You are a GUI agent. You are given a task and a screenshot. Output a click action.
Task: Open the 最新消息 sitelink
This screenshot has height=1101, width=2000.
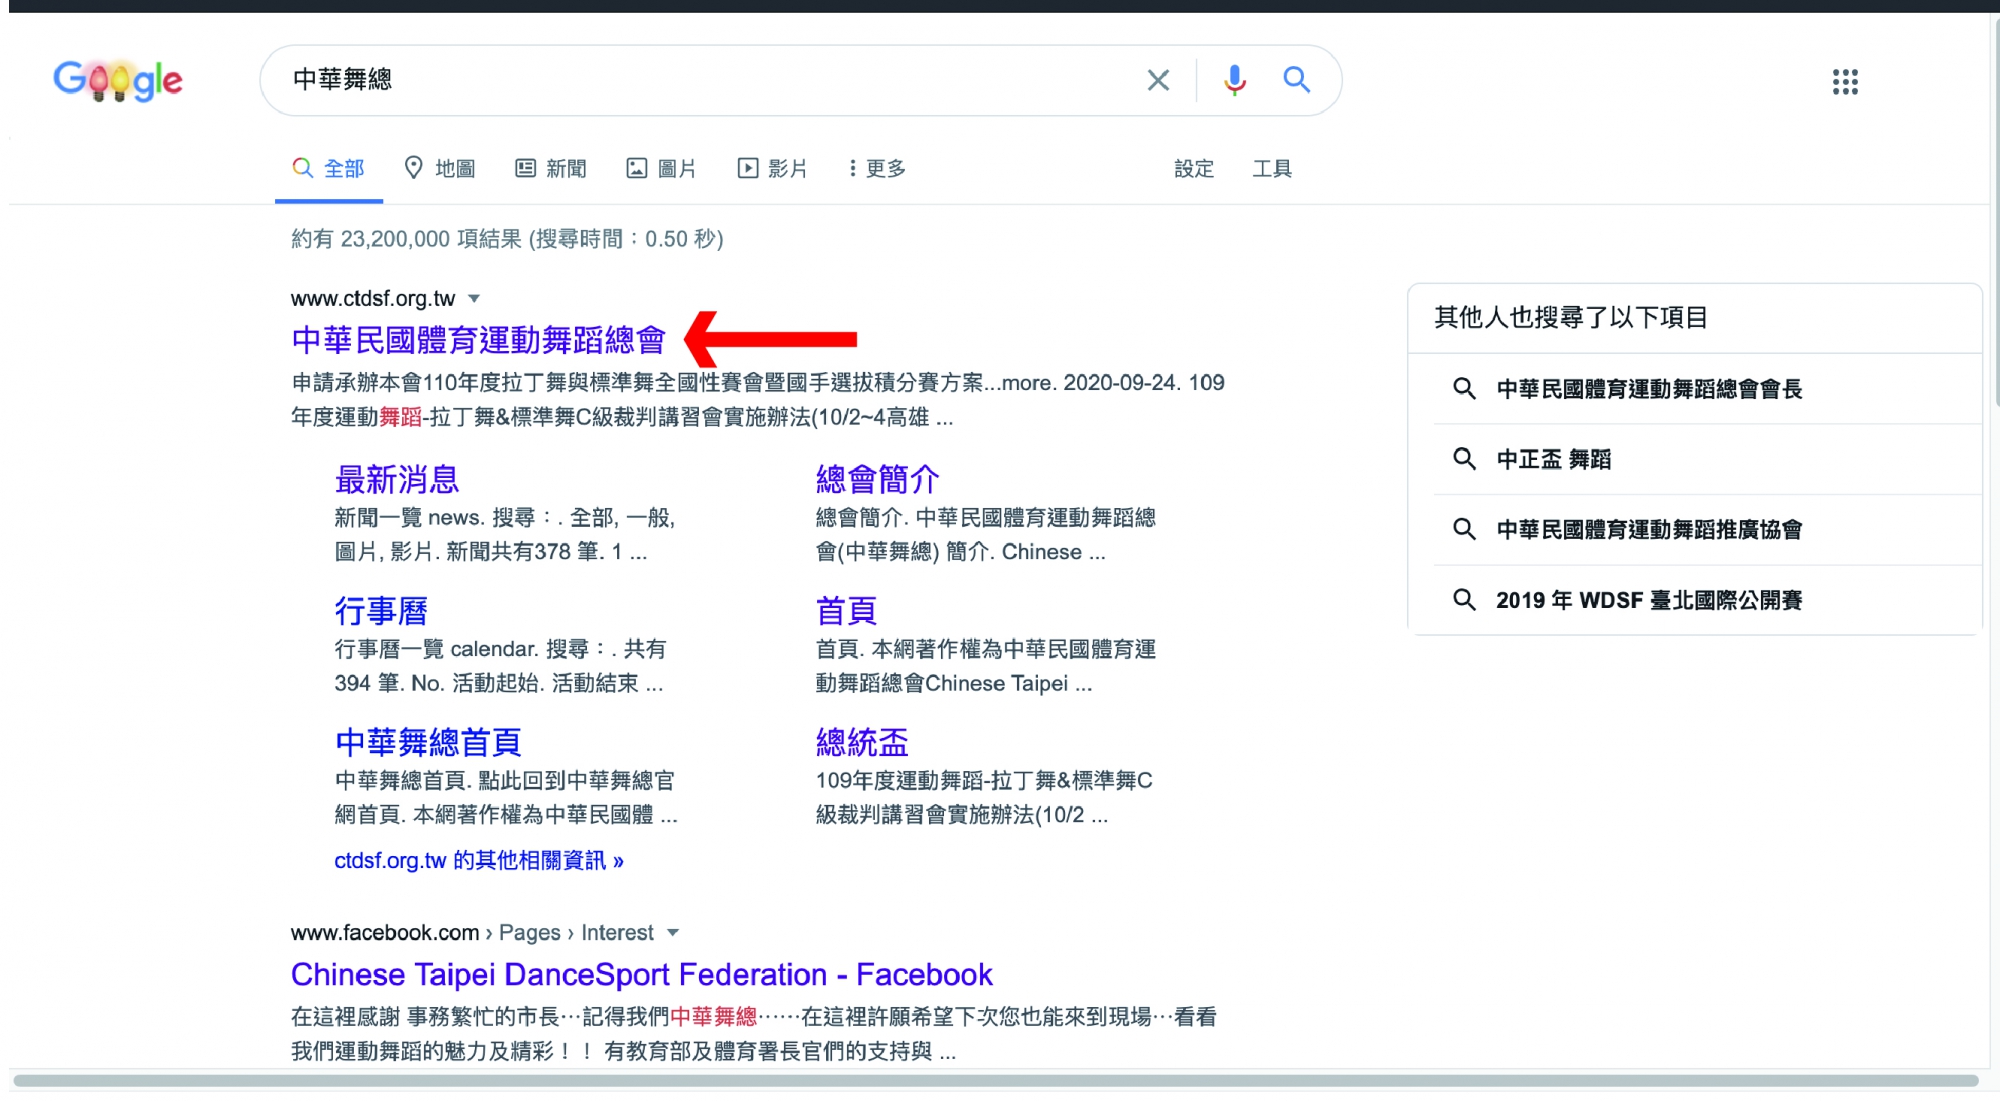tap(397, 480)
